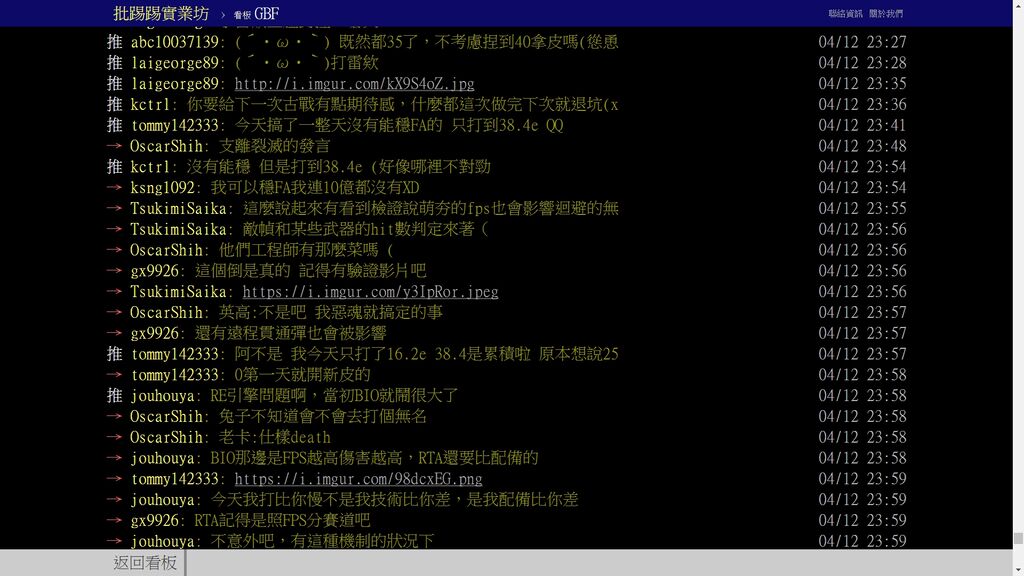Open the 批踢踢實業坊 home link
Image resolution: width=1024 pixels, height=576 pixels.
tap(161, 13)
